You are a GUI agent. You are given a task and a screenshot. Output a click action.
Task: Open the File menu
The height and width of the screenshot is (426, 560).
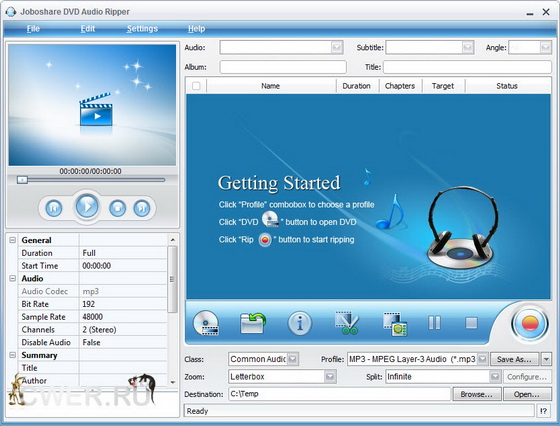[x=33, y=29]
